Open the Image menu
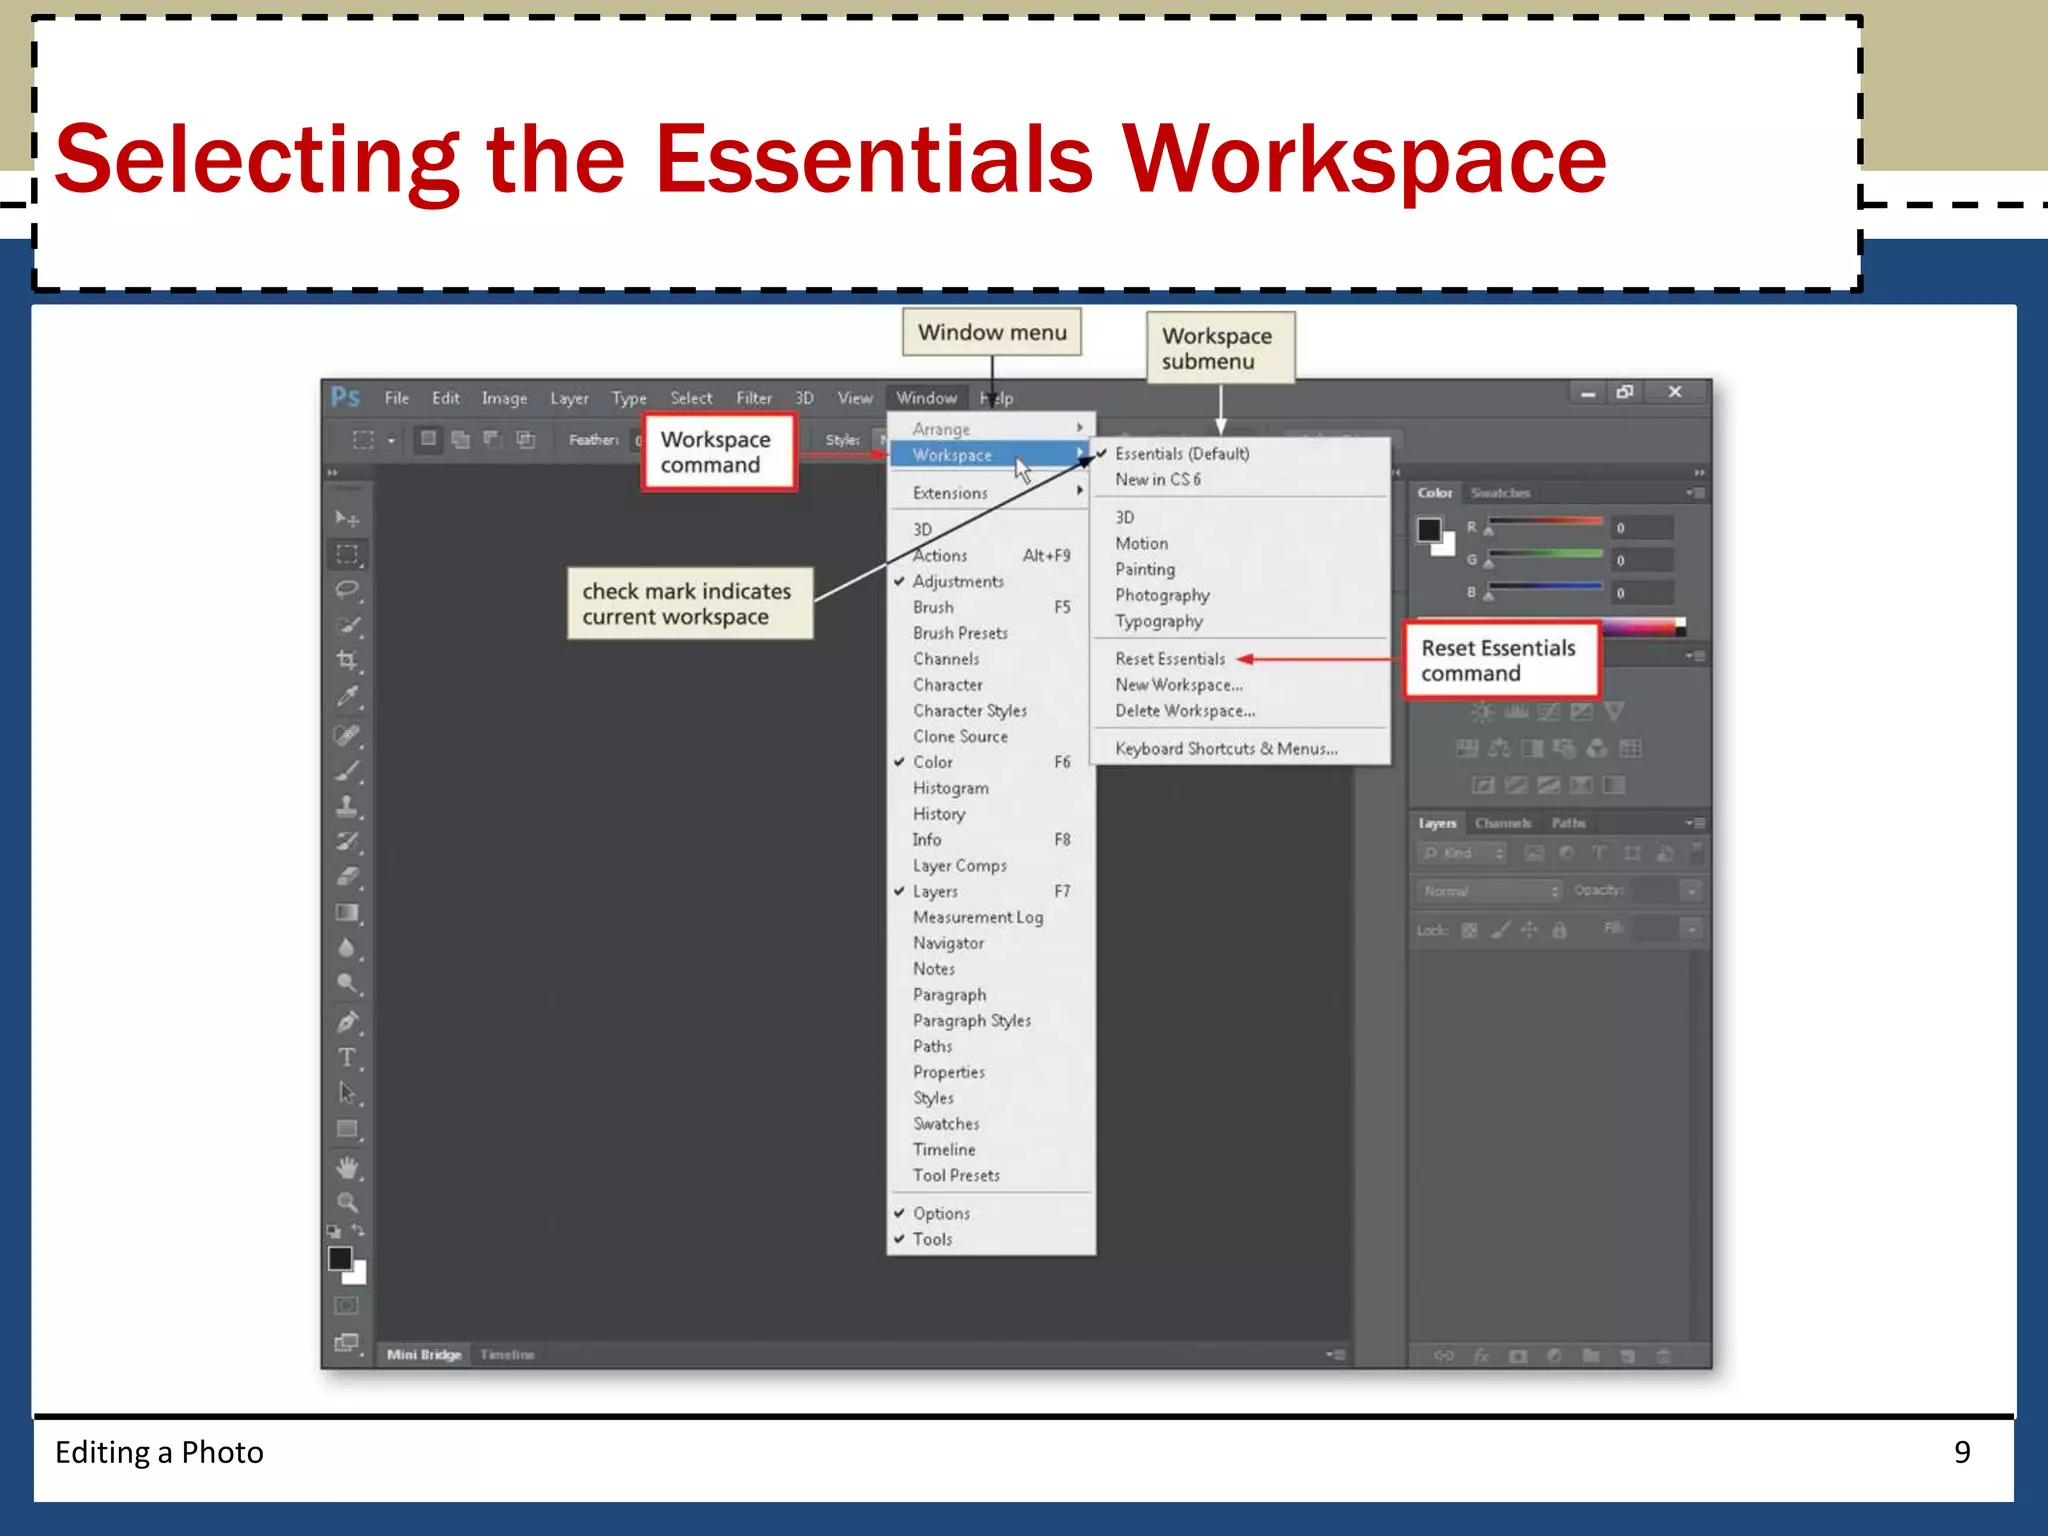This screenshot has height=1536, width=2048. click(x=504, y=398)
